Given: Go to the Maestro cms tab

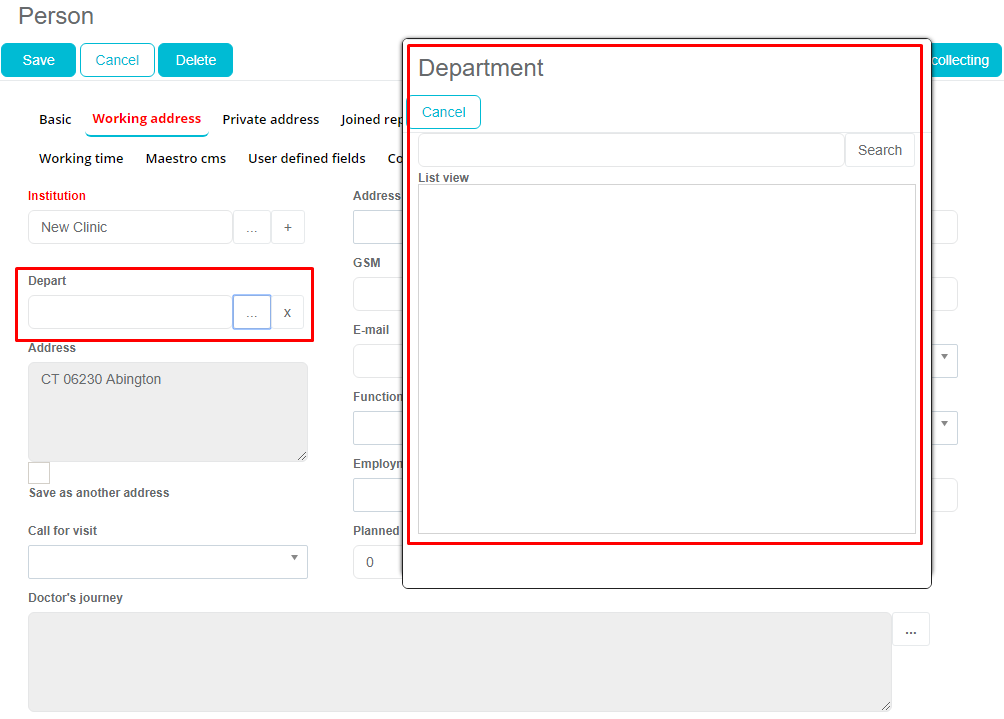Looking at the screenshot, I should point(186,158).
